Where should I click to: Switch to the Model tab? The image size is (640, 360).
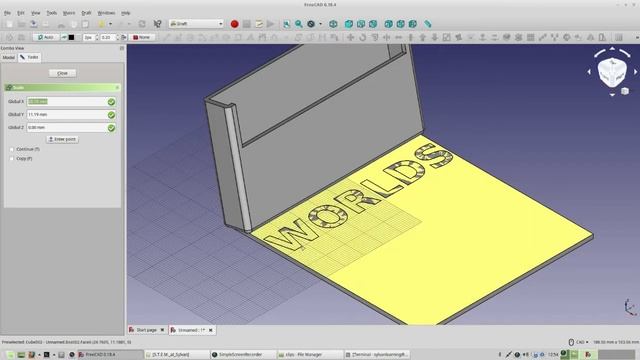pos(9,58)
